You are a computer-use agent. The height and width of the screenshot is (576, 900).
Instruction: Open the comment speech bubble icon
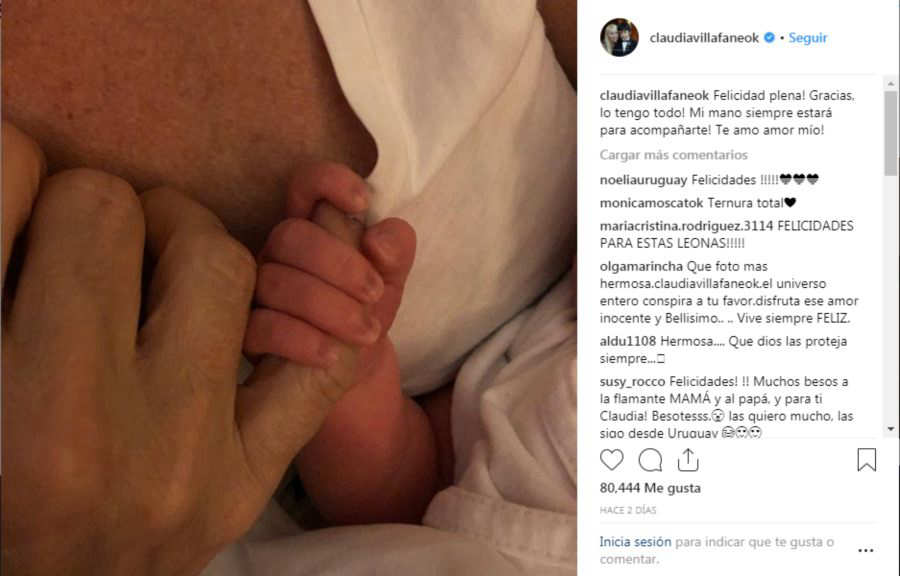650,460
